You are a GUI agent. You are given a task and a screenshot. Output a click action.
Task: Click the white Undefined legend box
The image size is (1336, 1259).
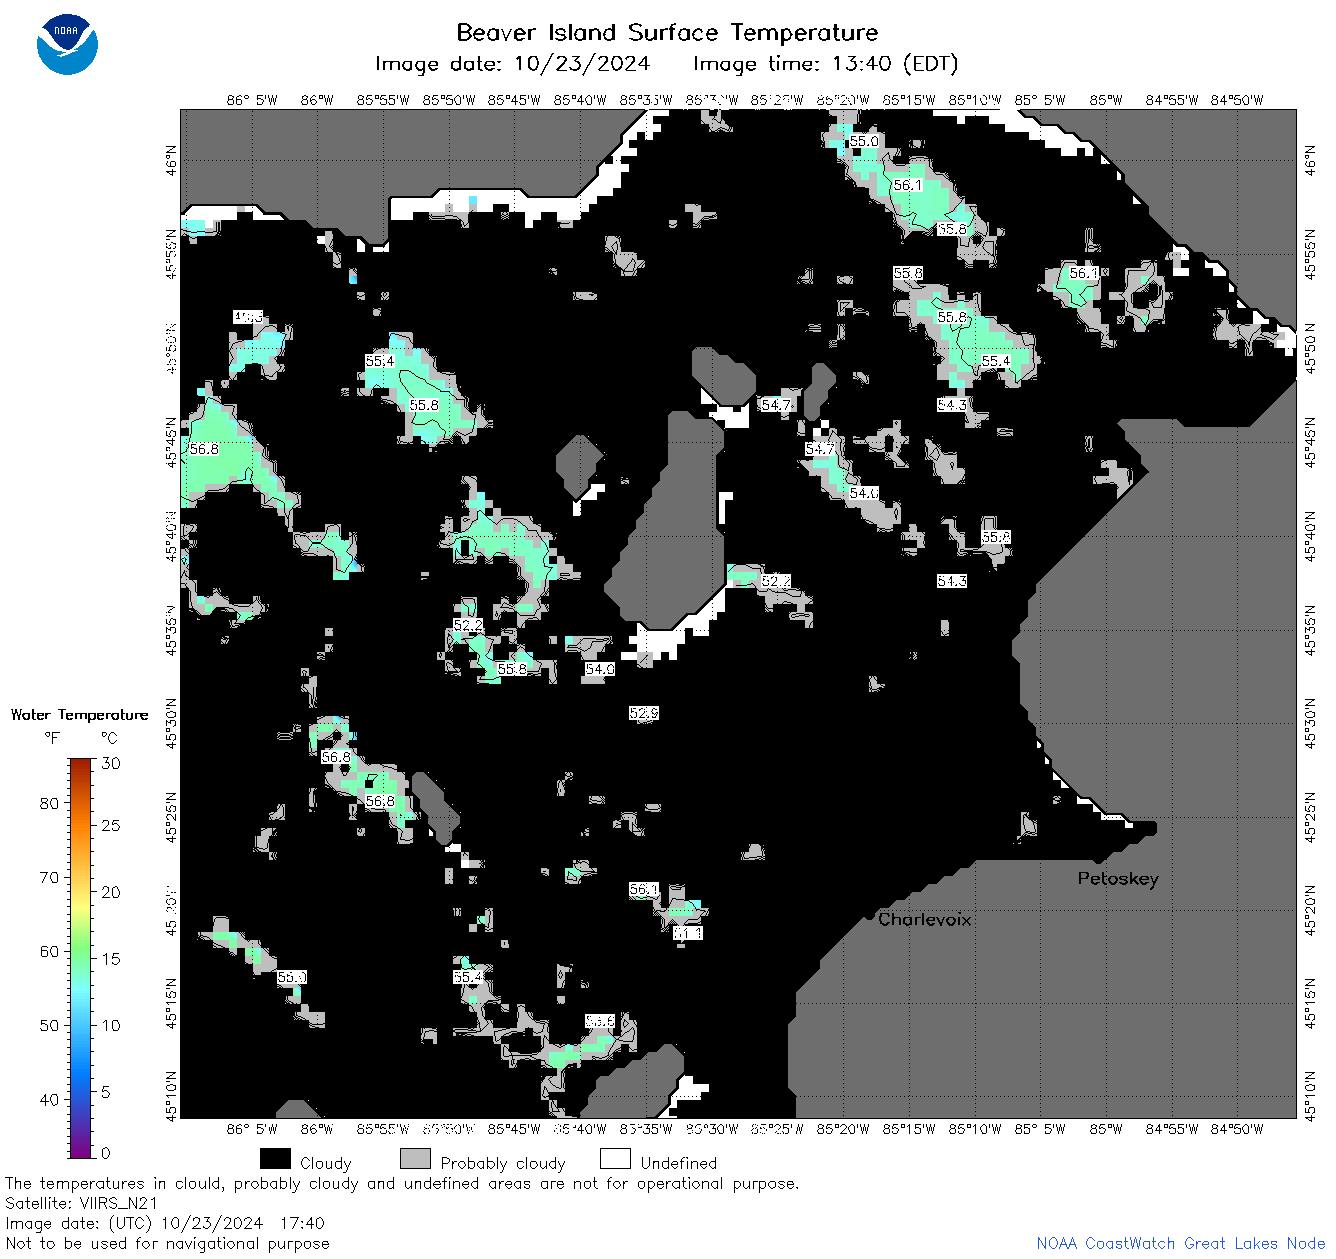(615, 1158)
